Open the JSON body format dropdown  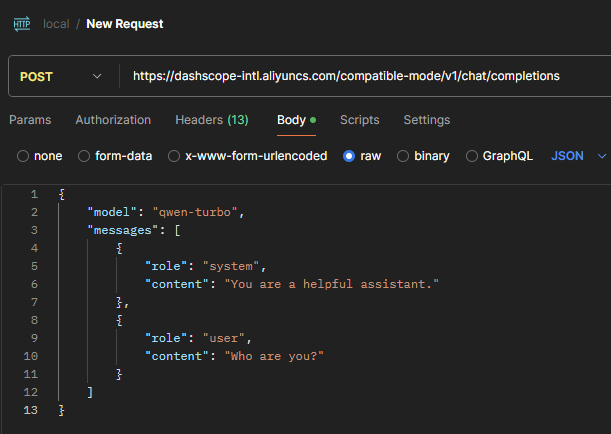coord(578,156)
